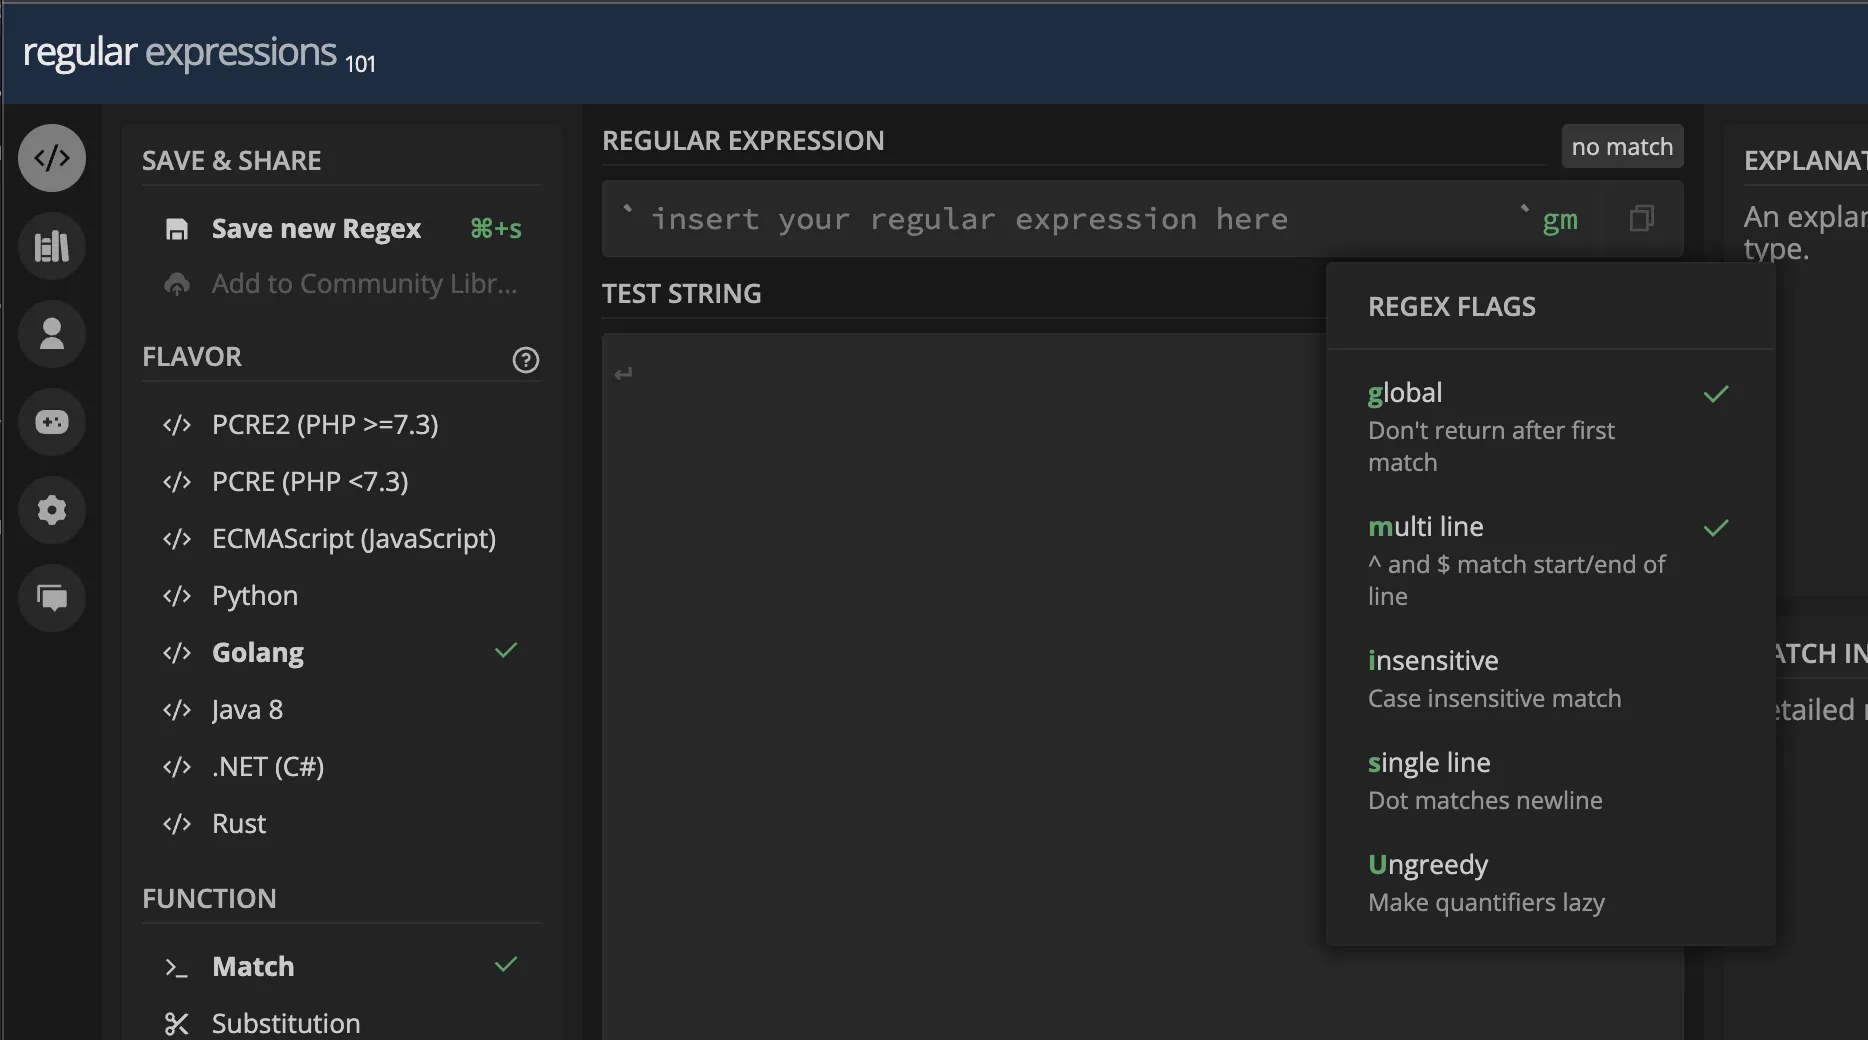Image resolution: width=1868 pixels, height=1040 pixels.
Task: Open the regex editor sidebar icon
Action: click(52, 158)
